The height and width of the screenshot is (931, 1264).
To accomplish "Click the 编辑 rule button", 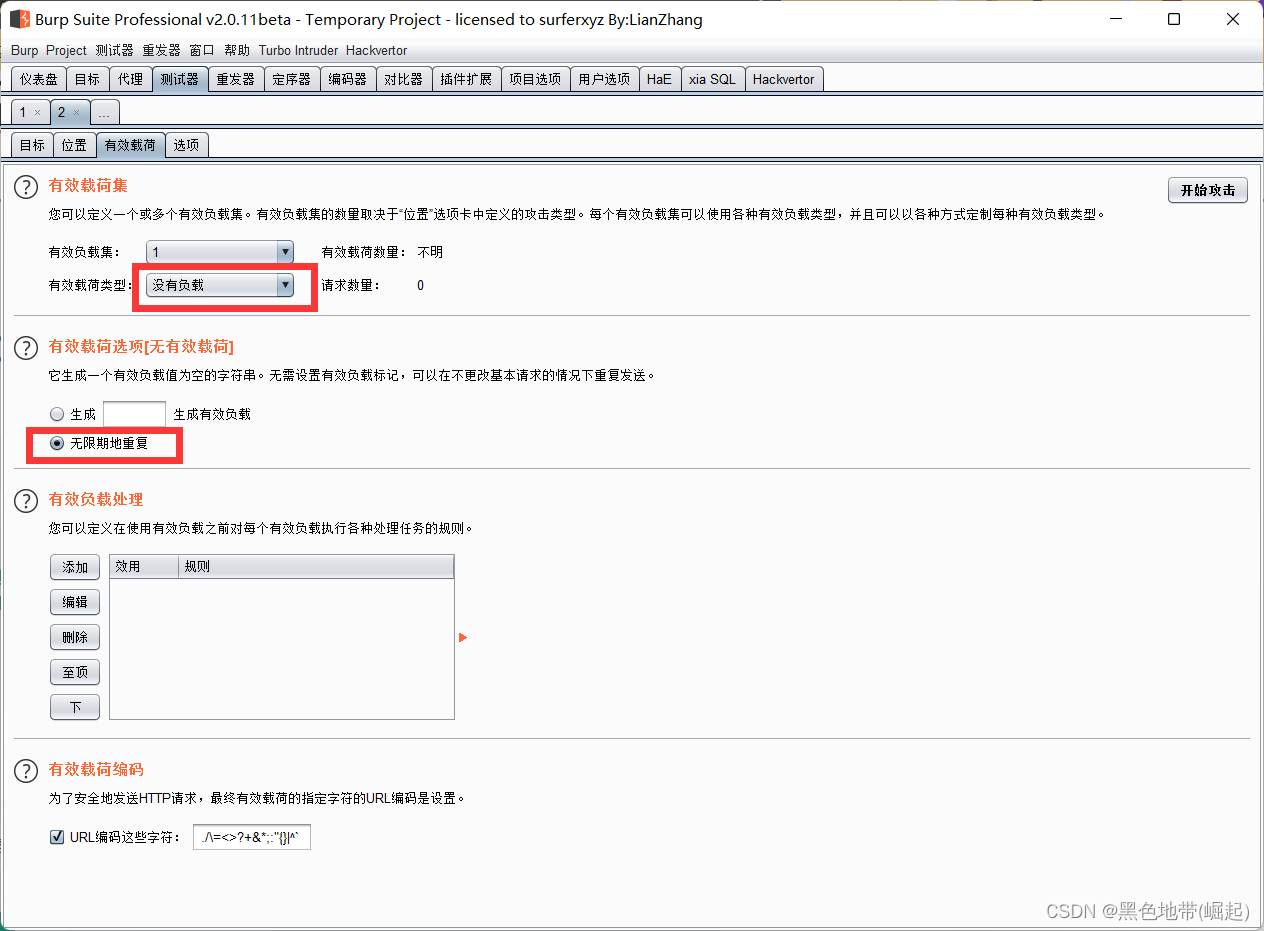I will (75, 602).
